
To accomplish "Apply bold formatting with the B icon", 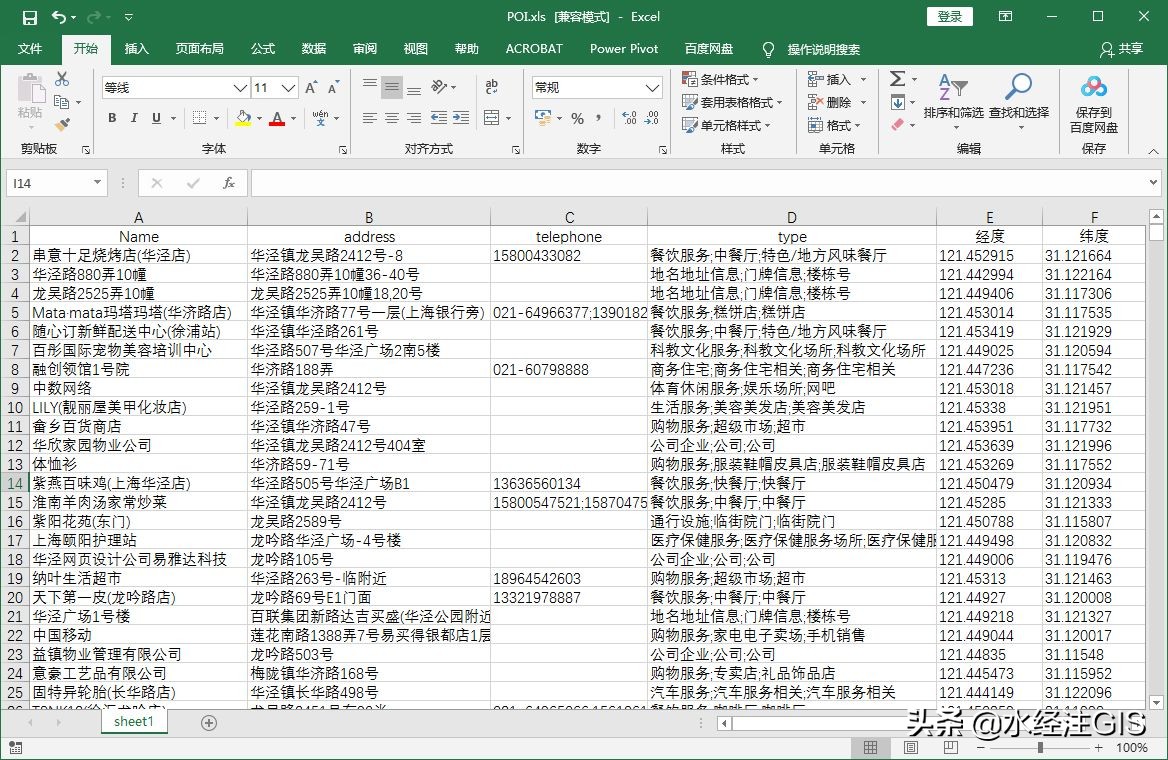I will click(x=112, y=118).
